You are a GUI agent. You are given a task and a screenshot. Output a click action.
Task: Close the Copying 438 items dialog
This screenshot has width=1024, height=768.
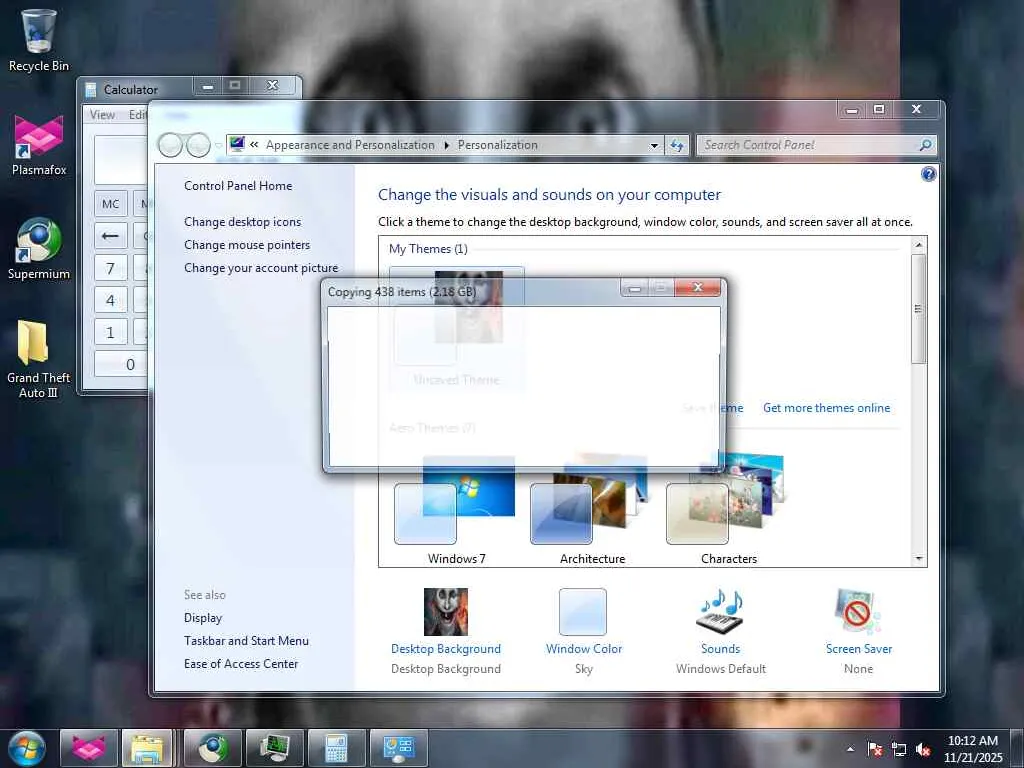(x=697, y=287)
